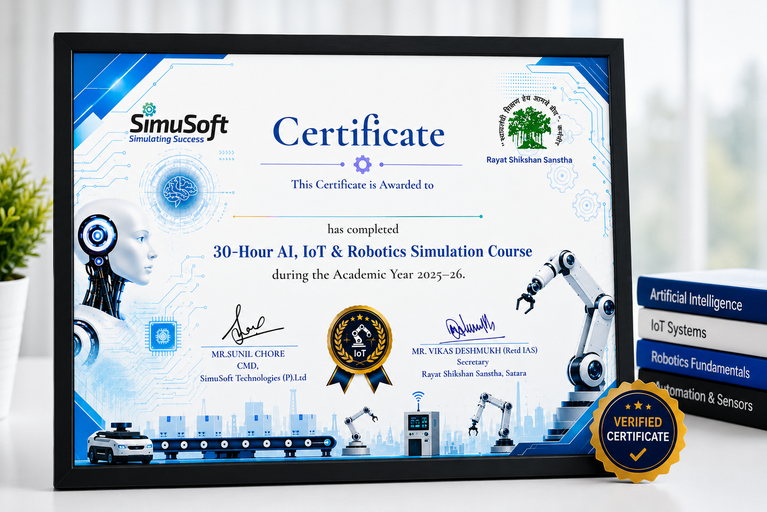767x512 pixels.
Task: Click the "Robotics Fundamentals" book spine
Action: tap(702, 364)
